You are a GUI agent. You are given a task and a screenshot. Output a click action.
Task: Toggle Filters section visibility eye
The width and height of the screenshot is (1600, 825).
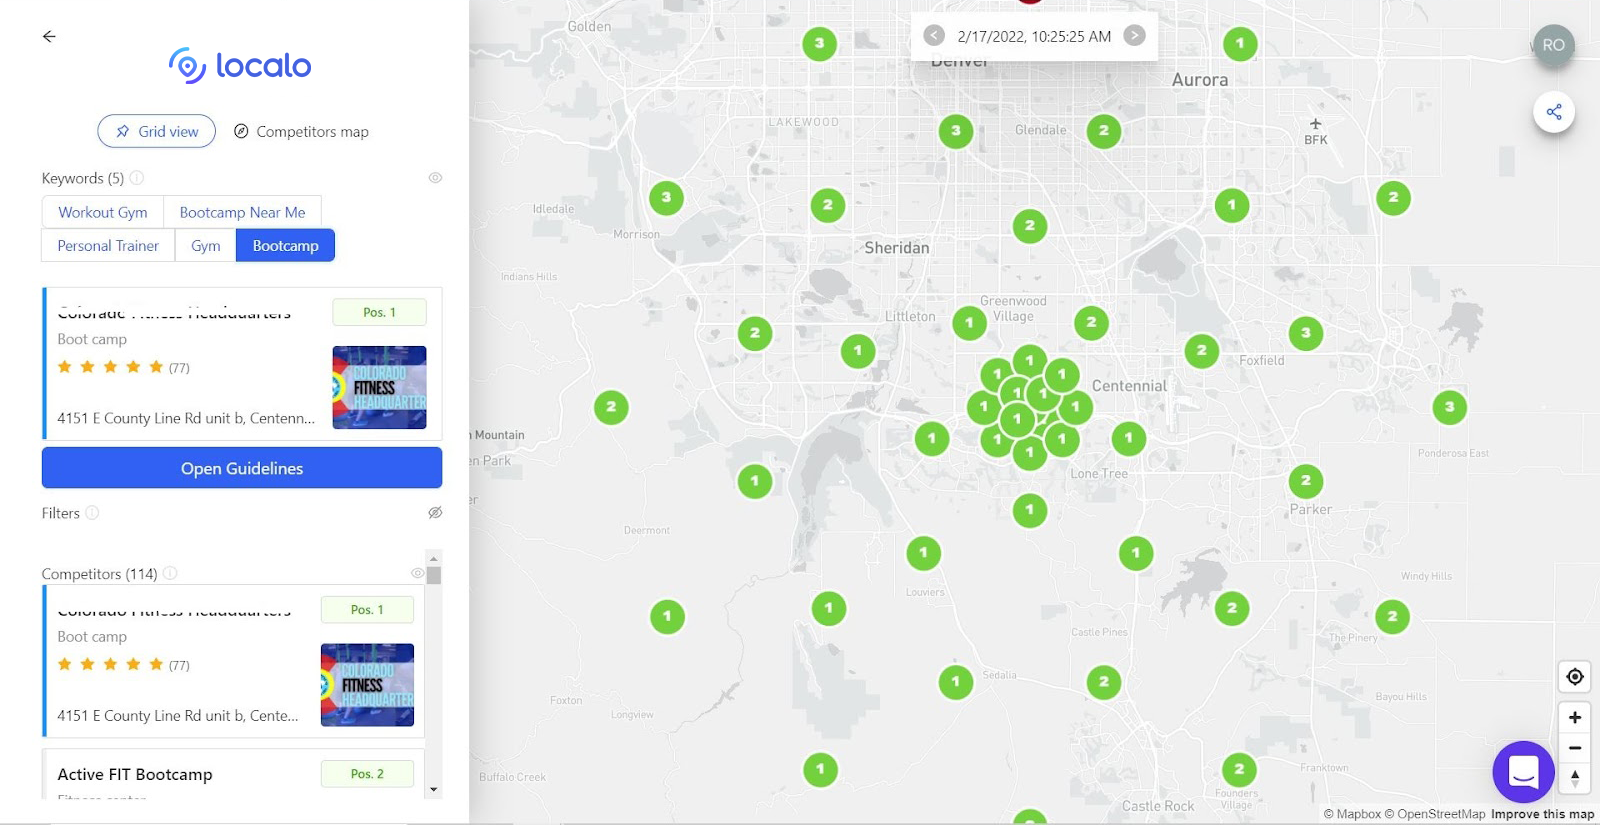(435, 513)
